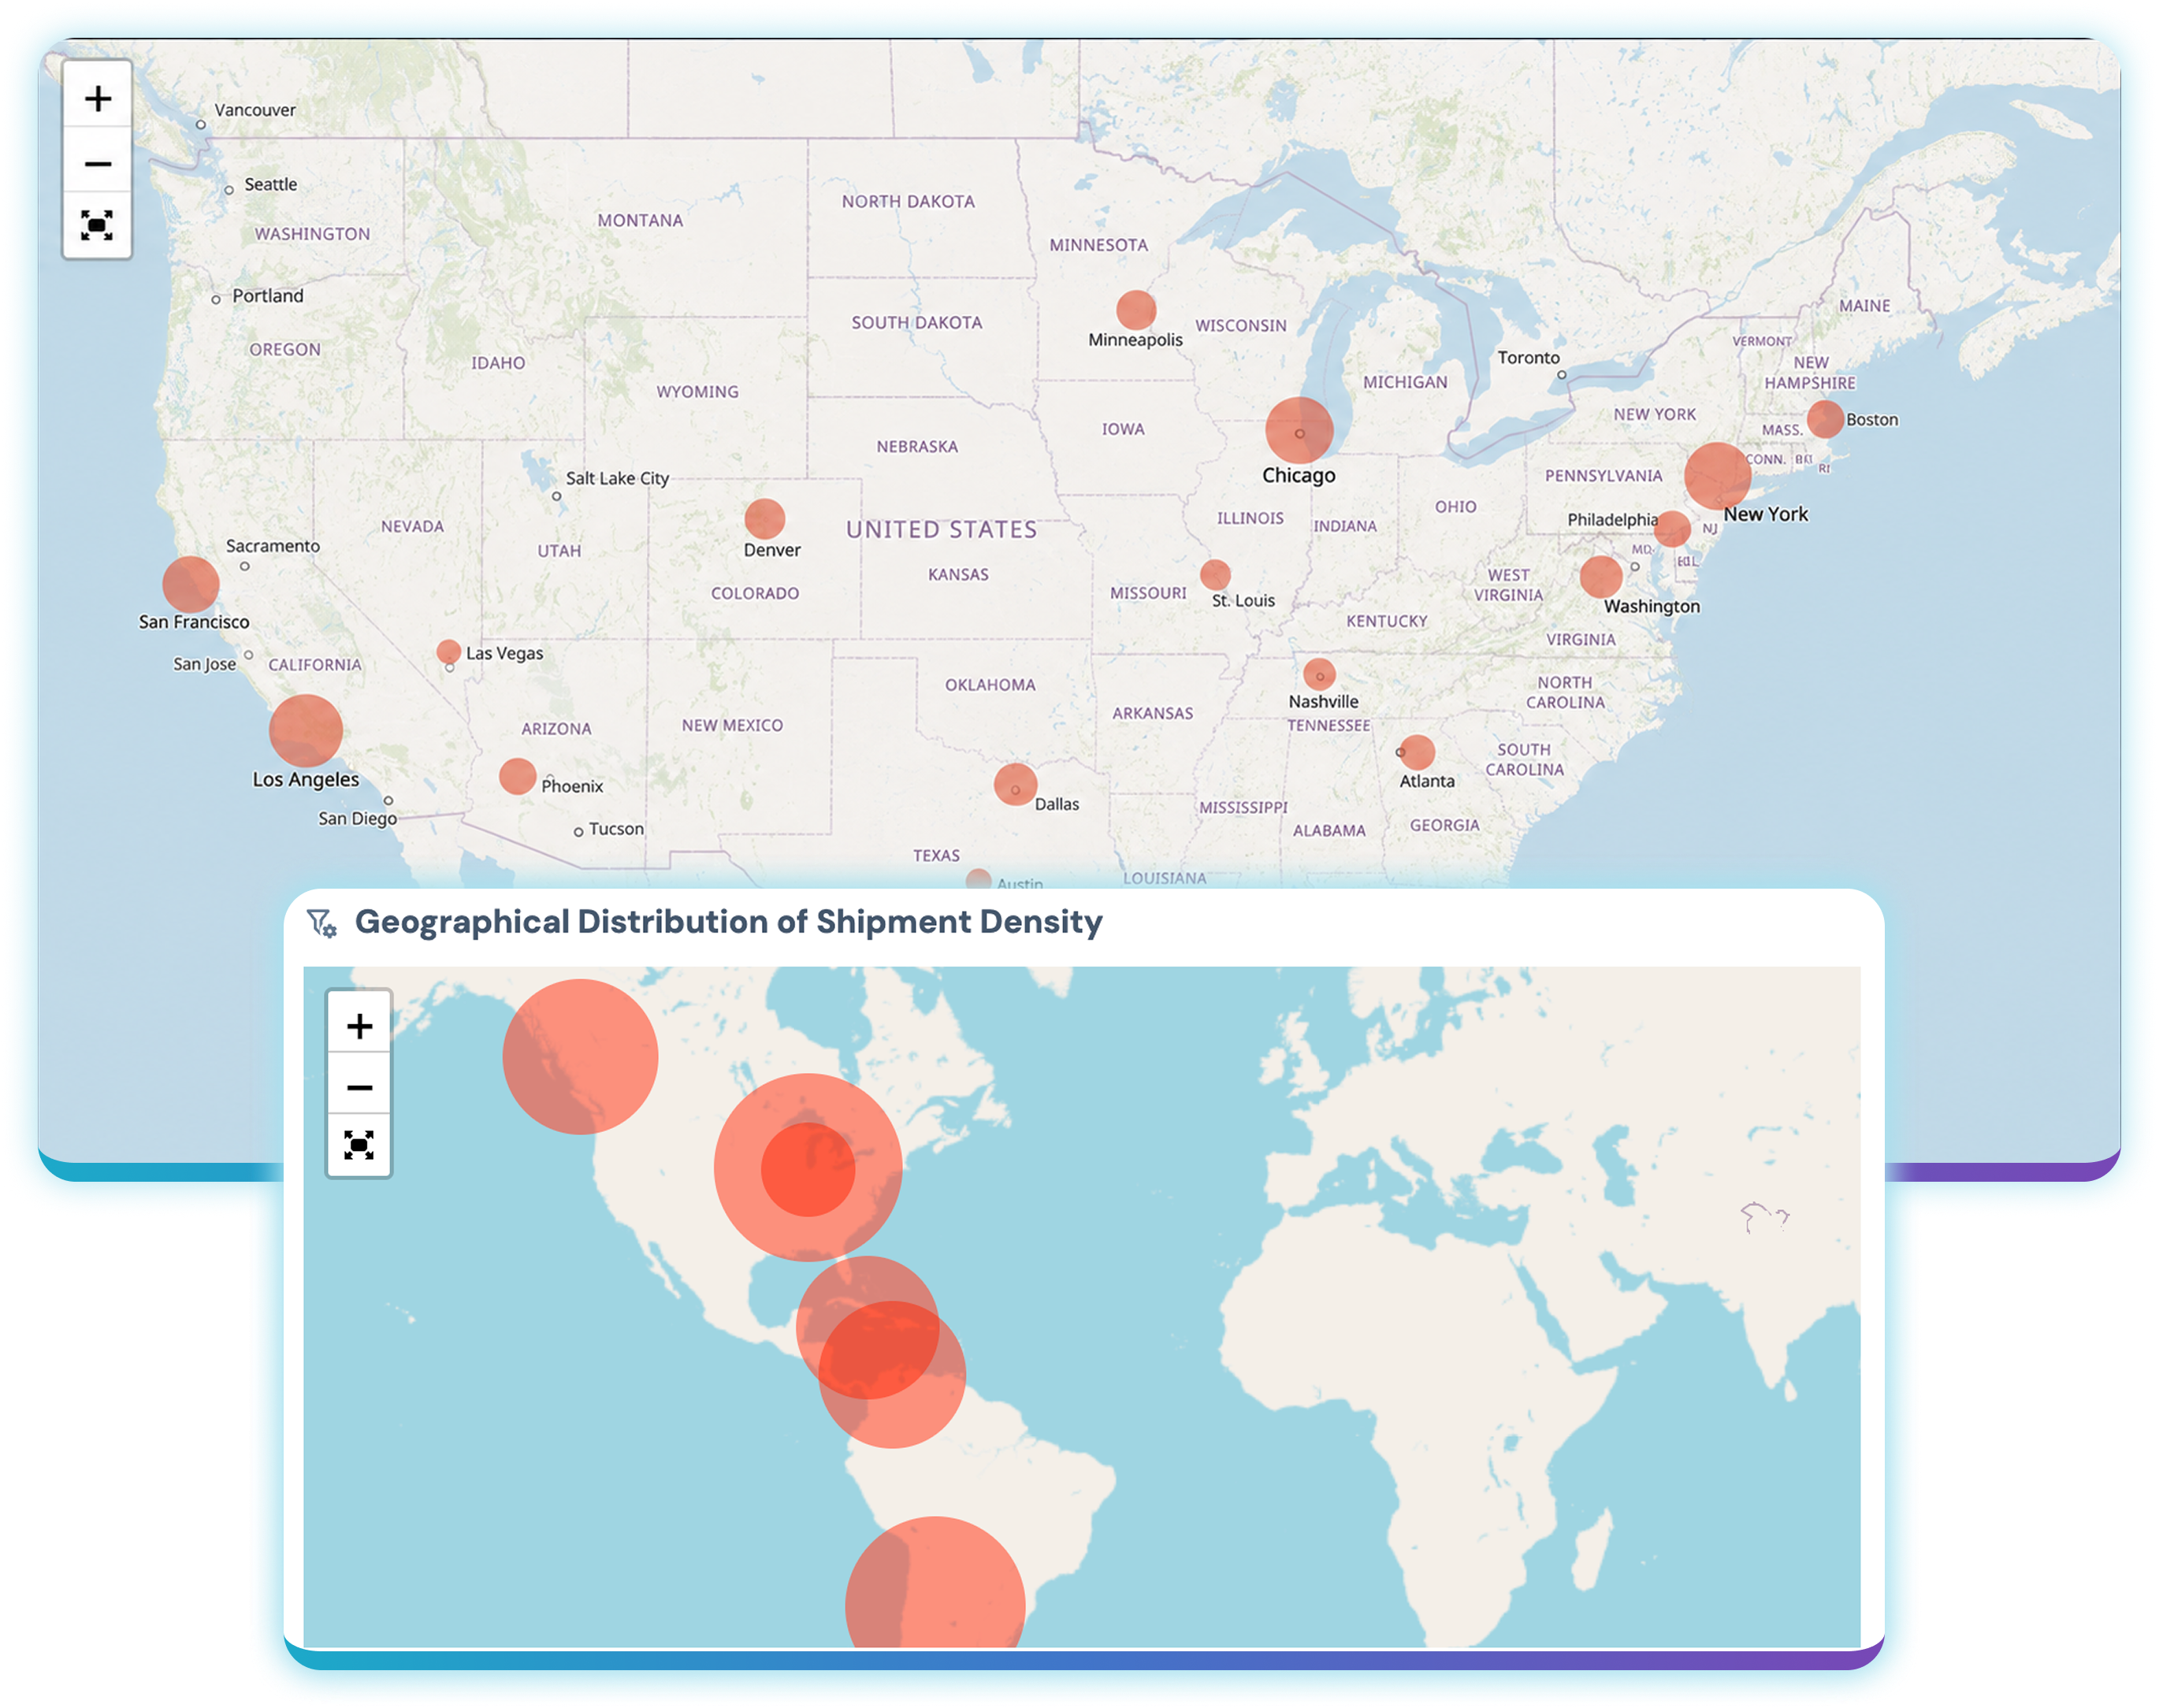This screenshot has height=1708, width=2159.
Task: Select the Atlanta bubble marker
Action: pos(1417,751)
